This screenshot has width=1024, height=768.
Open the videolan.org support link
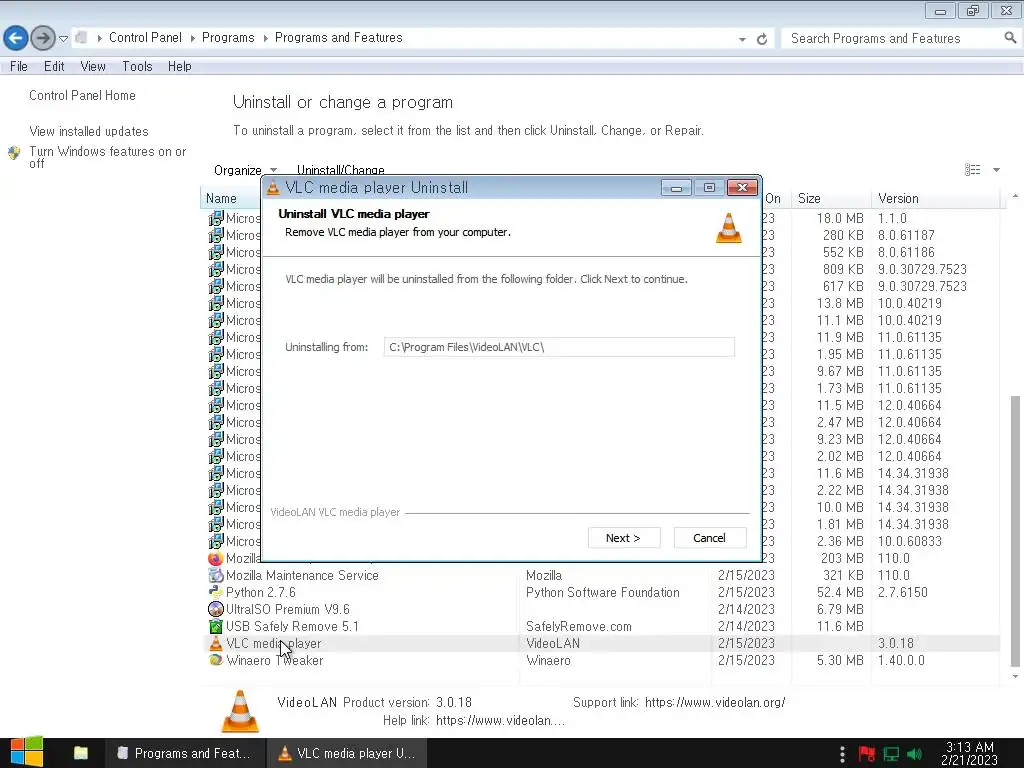[x=715, y=703]
